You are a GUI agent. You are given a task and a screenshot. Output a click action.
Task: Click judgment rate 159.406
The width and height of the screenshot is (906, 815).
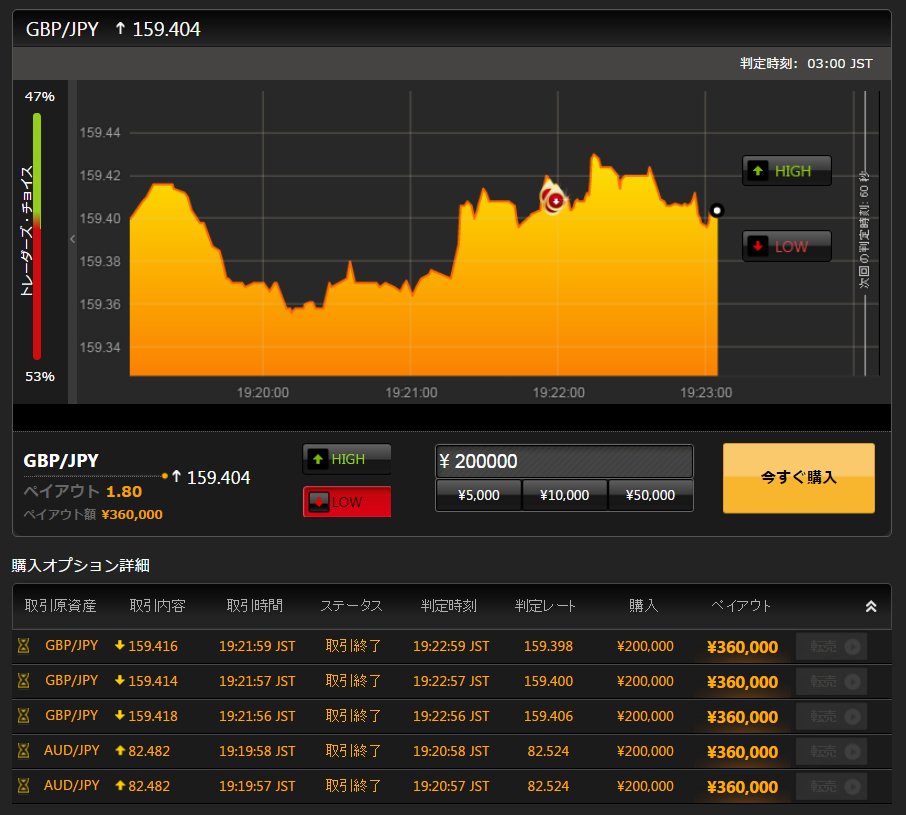coord(548,716)
